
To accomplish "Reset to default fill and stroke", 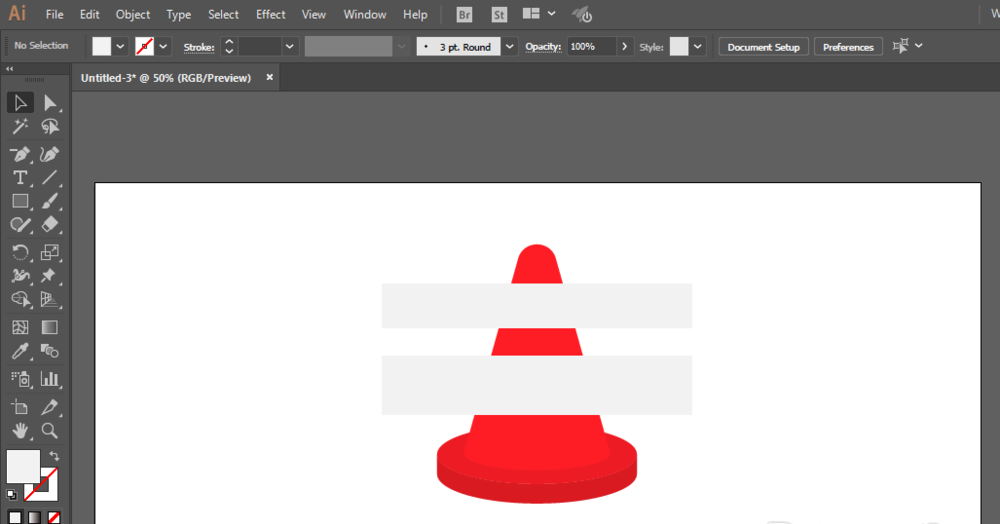I will (11, 495).
